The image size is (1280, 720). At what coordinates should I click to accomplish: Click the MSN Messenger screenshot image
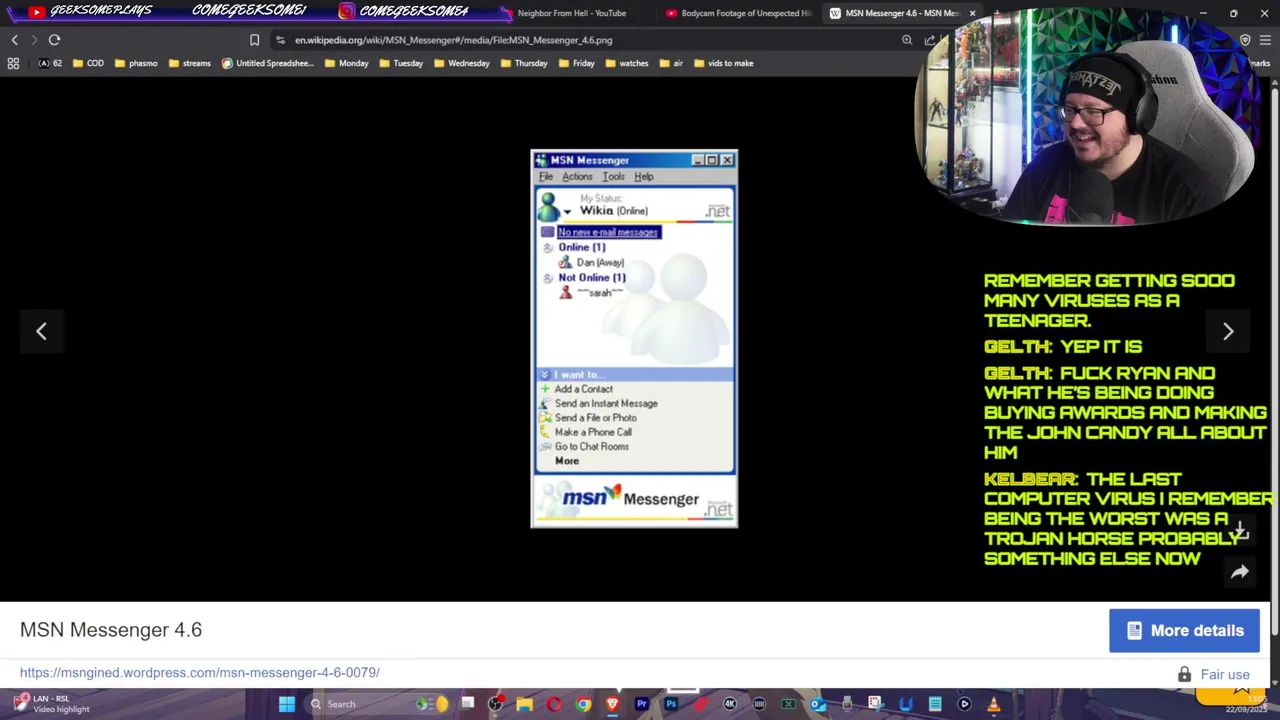(x=634, y=339)
